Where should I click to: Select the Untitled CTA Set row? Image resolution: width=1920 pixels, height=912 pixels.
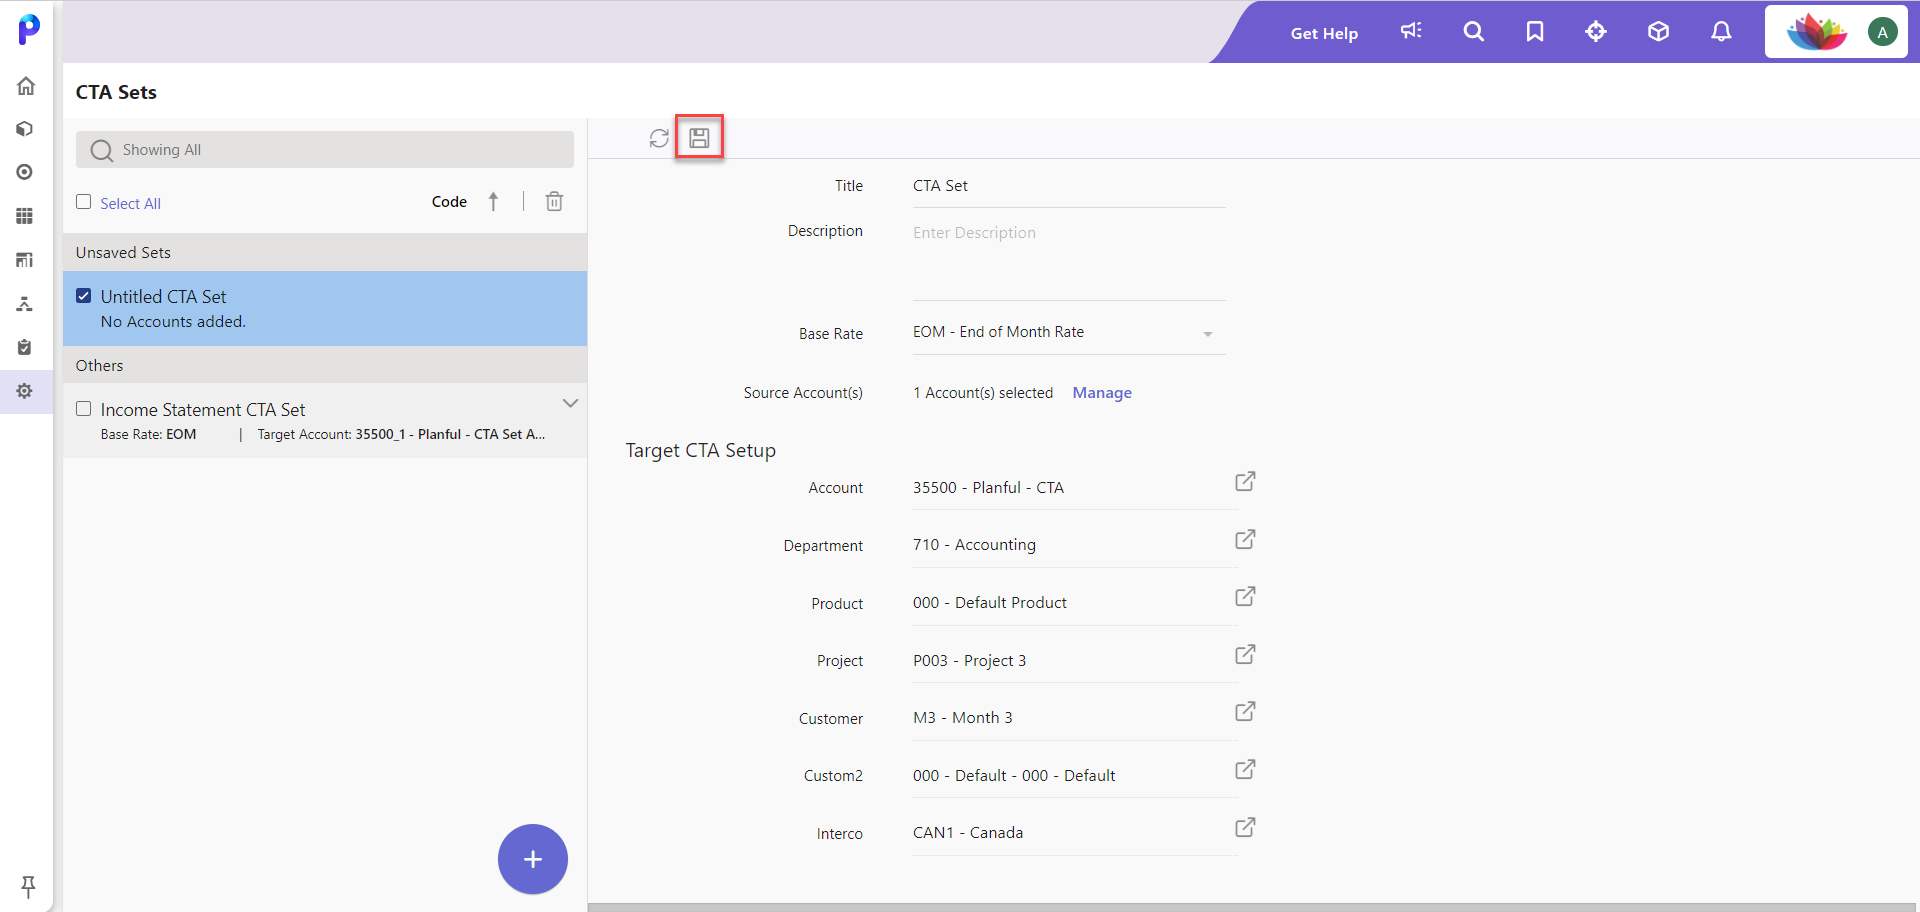(325, 309)
